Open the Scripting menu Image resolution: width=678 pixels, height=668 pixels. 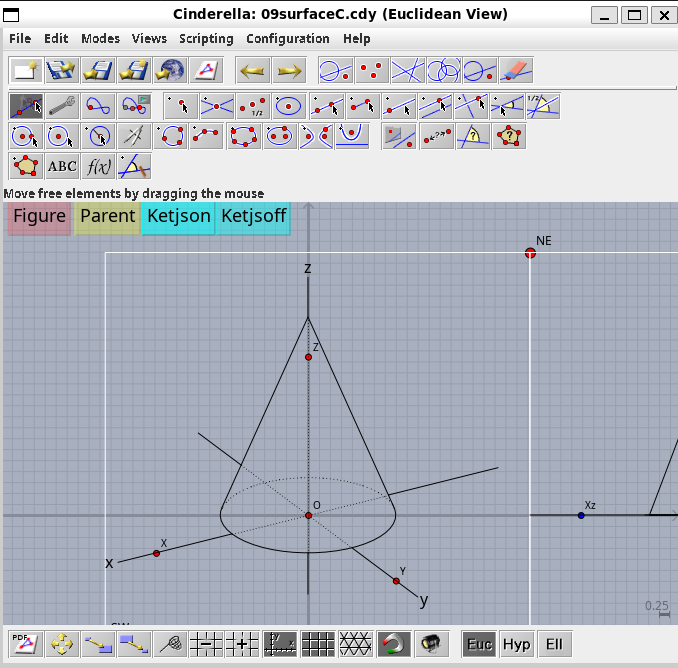pos(206,39)
